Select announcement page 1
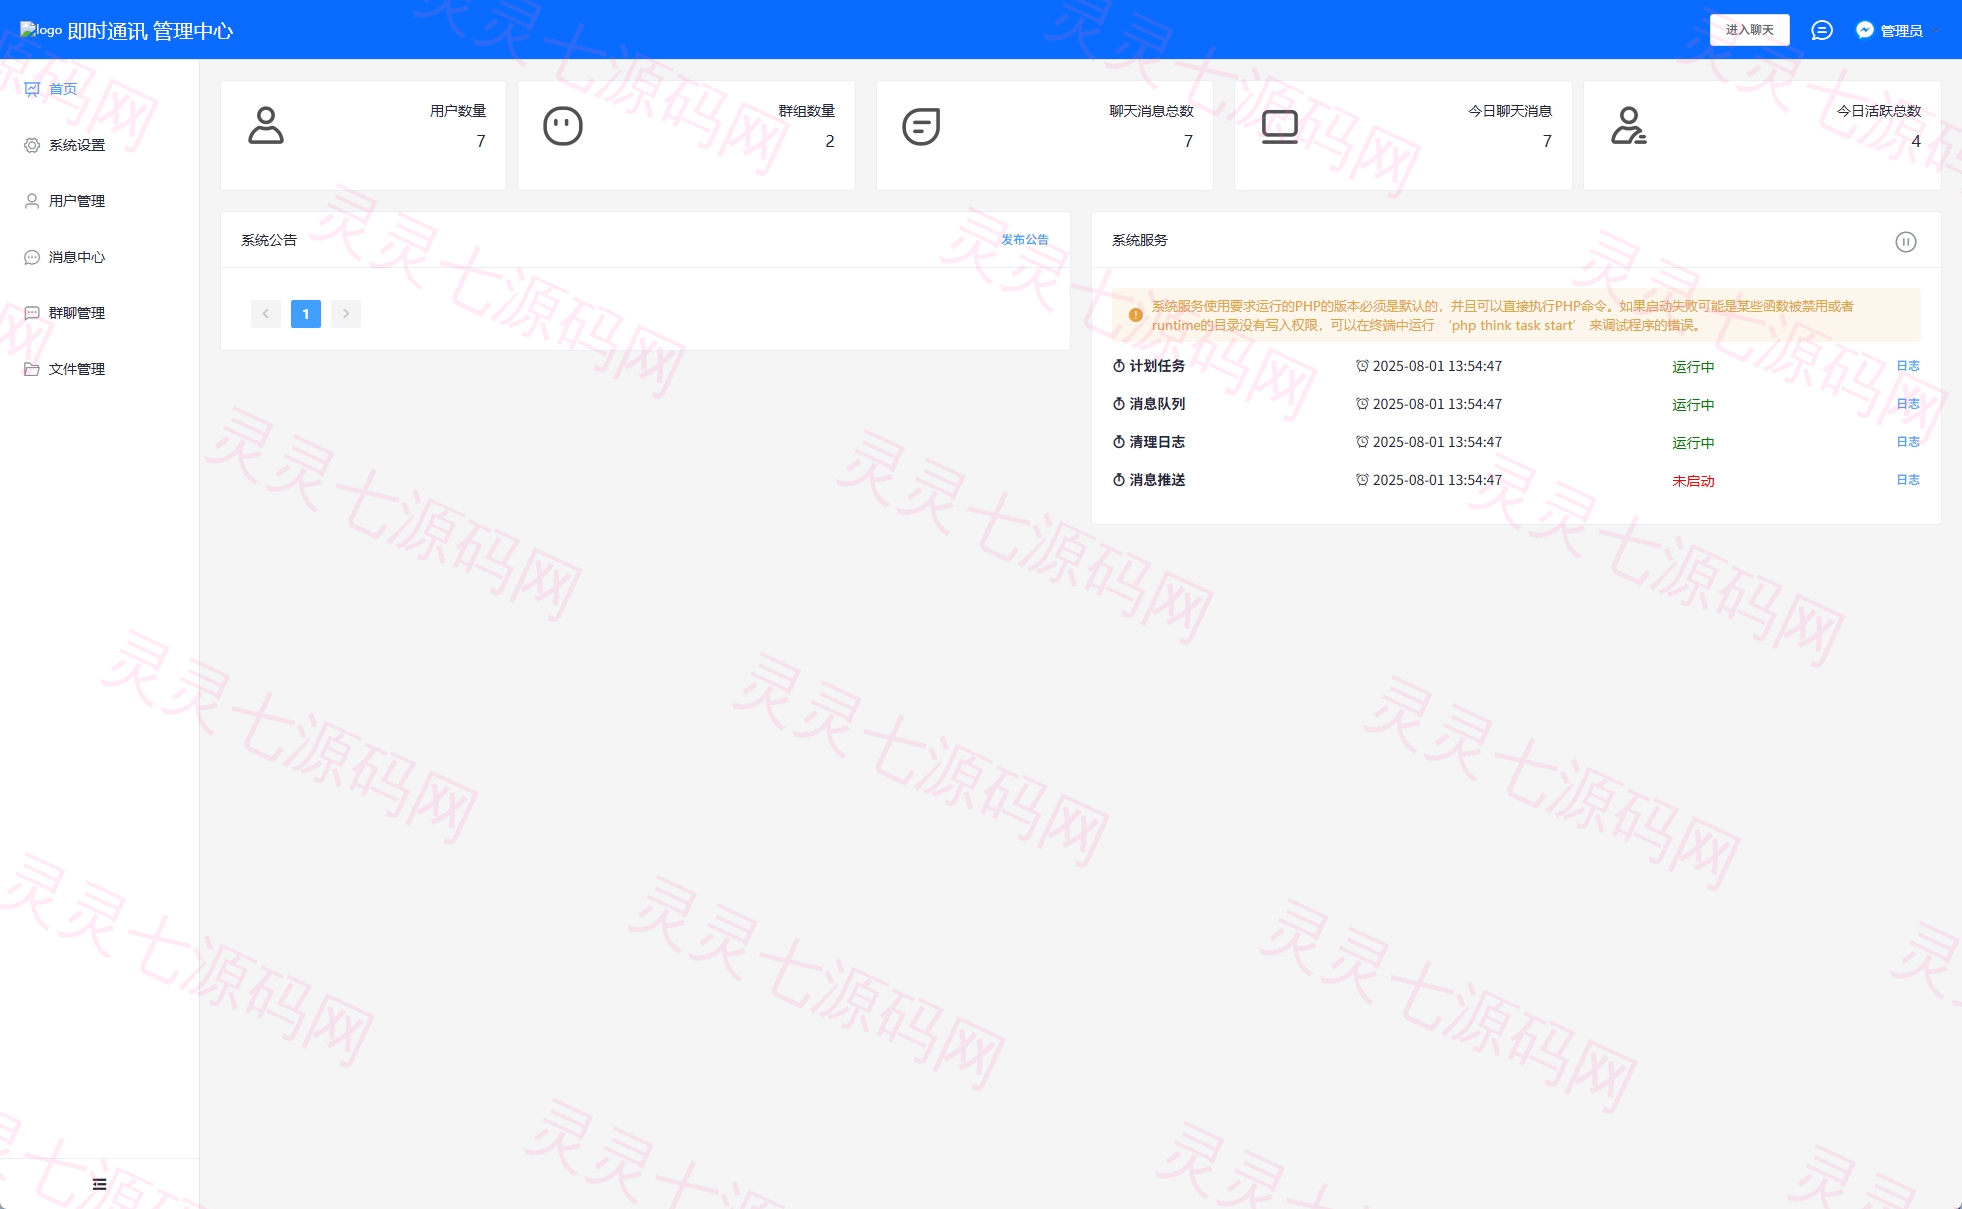1962x1209 pixels. click(306, 314)
